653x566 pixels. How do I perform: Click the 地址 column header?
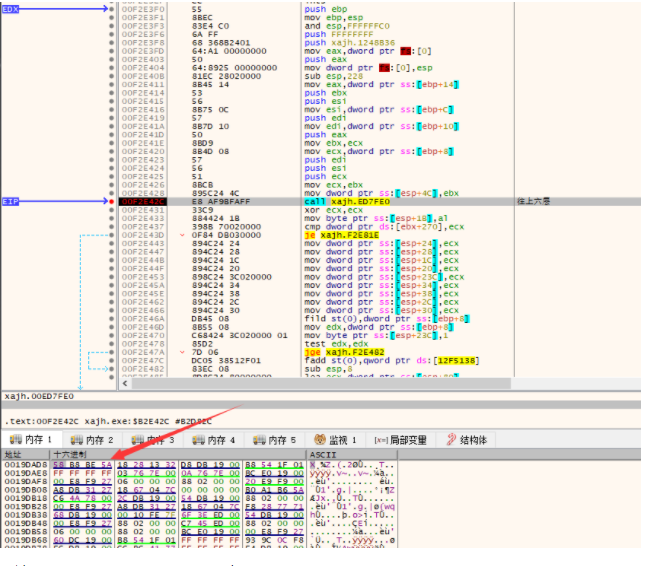(x=26, y=454)
